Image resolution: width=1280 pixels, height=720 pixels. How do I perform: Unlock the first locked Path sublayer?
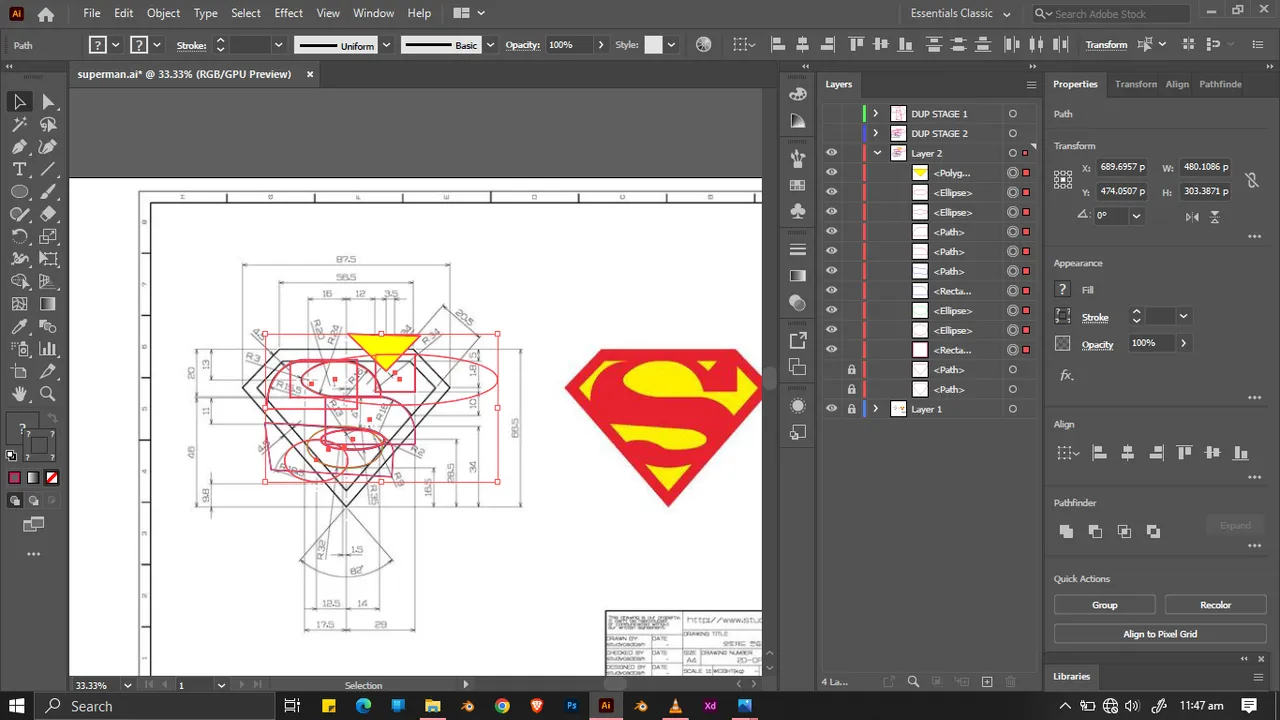[x=851, y=370]
